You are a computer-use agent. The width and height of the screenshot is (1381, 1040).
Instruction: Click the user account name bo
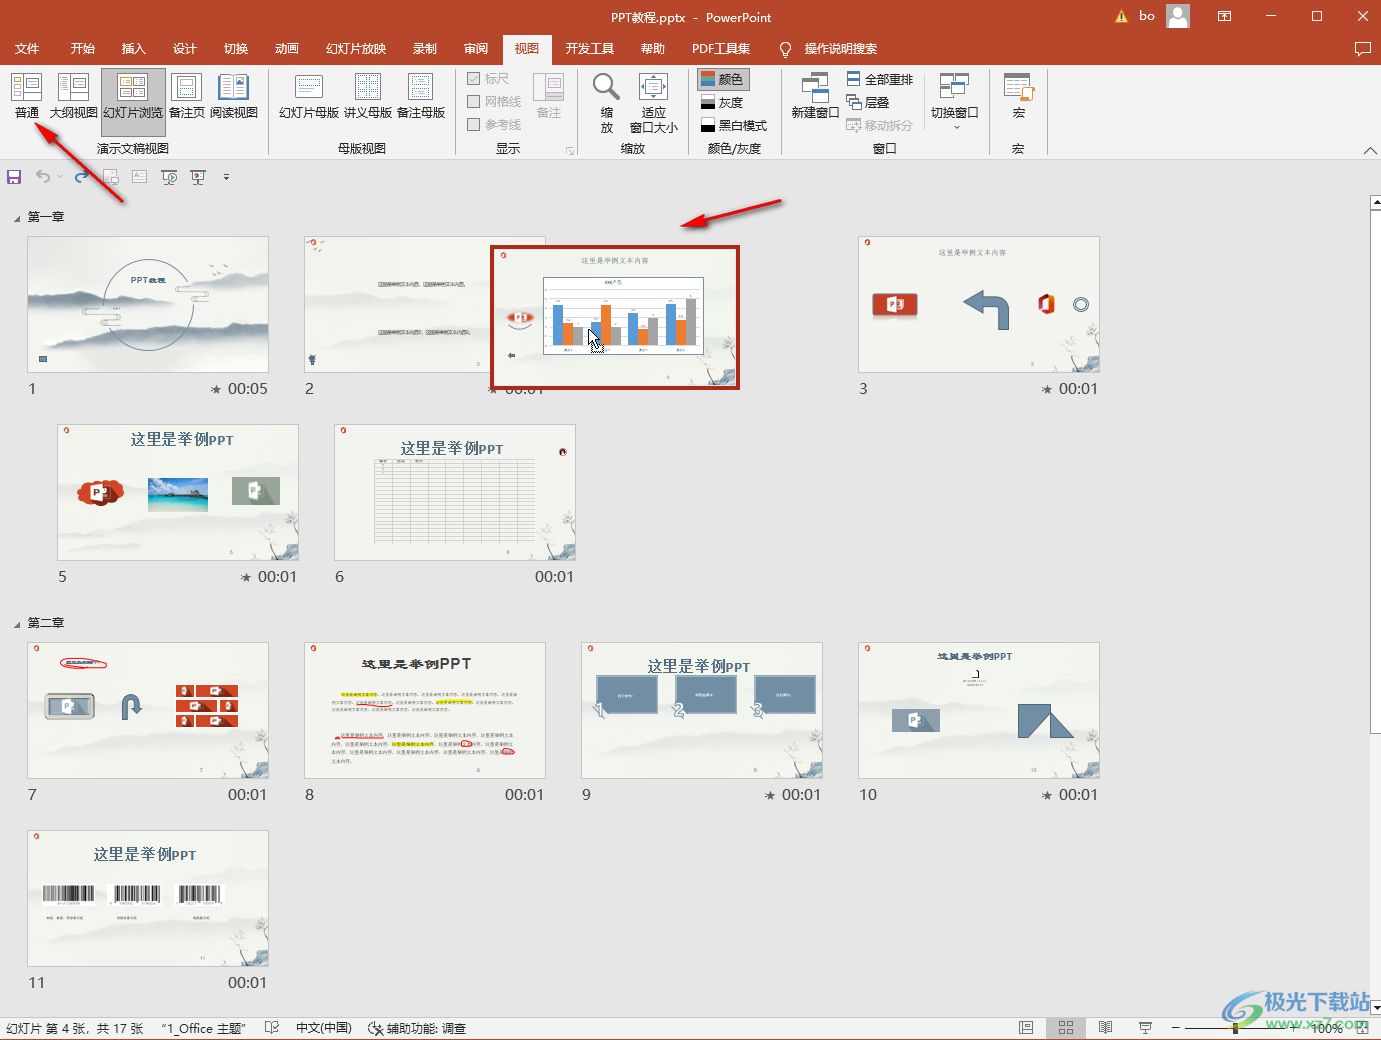pos(1147,16)
